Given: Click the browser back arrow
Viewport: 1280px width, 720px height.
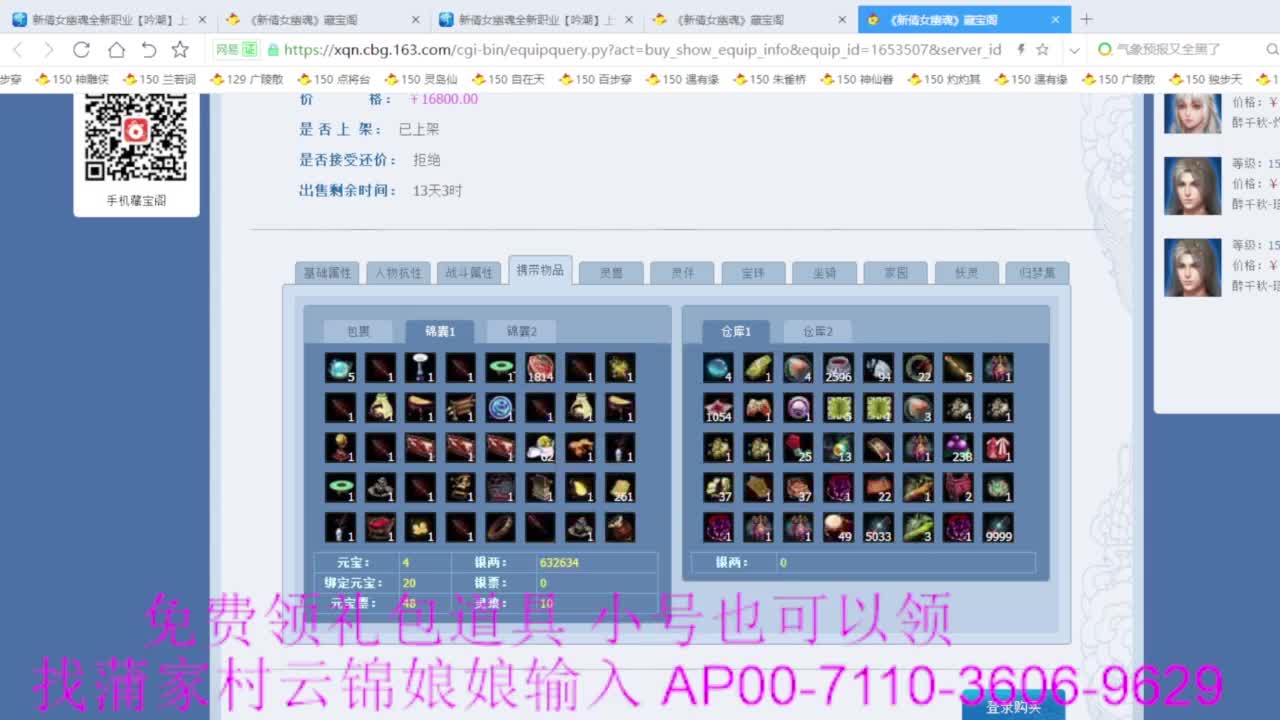Looking at the screenshot, I should click(19, 48).
